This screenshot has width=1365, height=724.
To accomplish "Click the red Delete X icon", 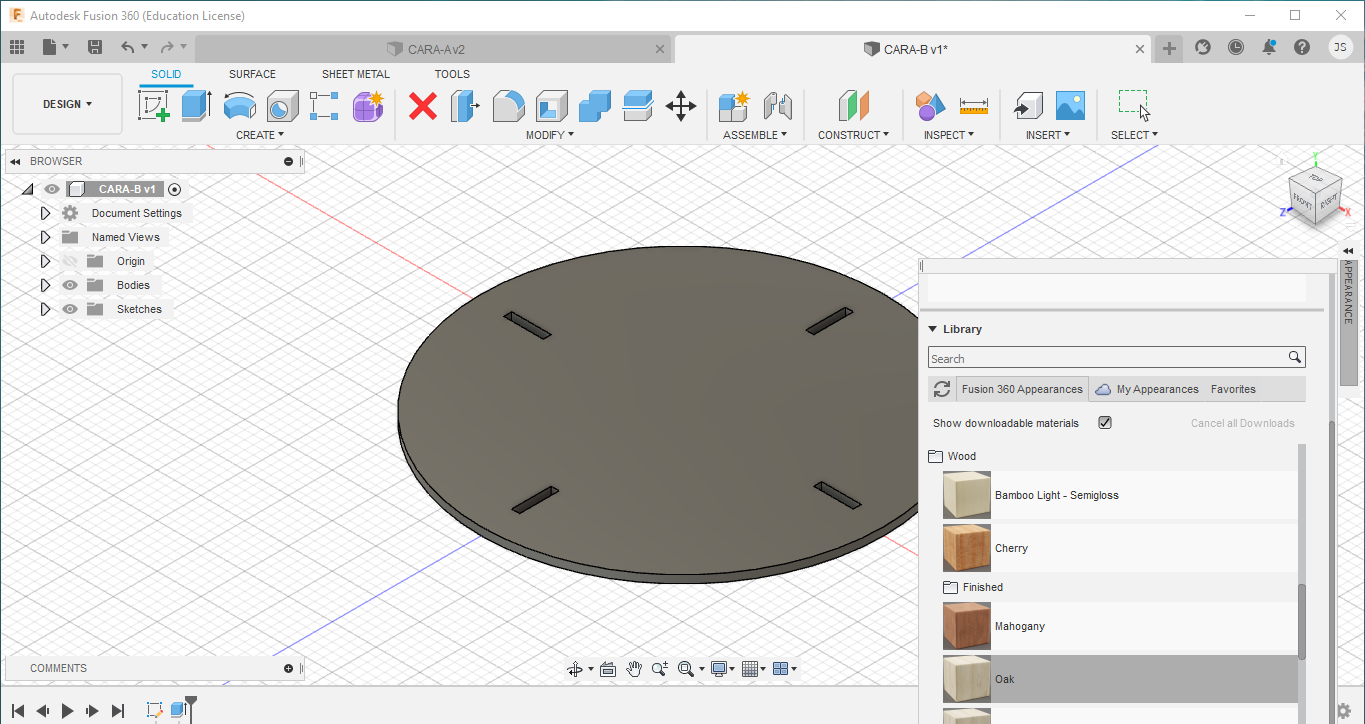I will (423, 106).
